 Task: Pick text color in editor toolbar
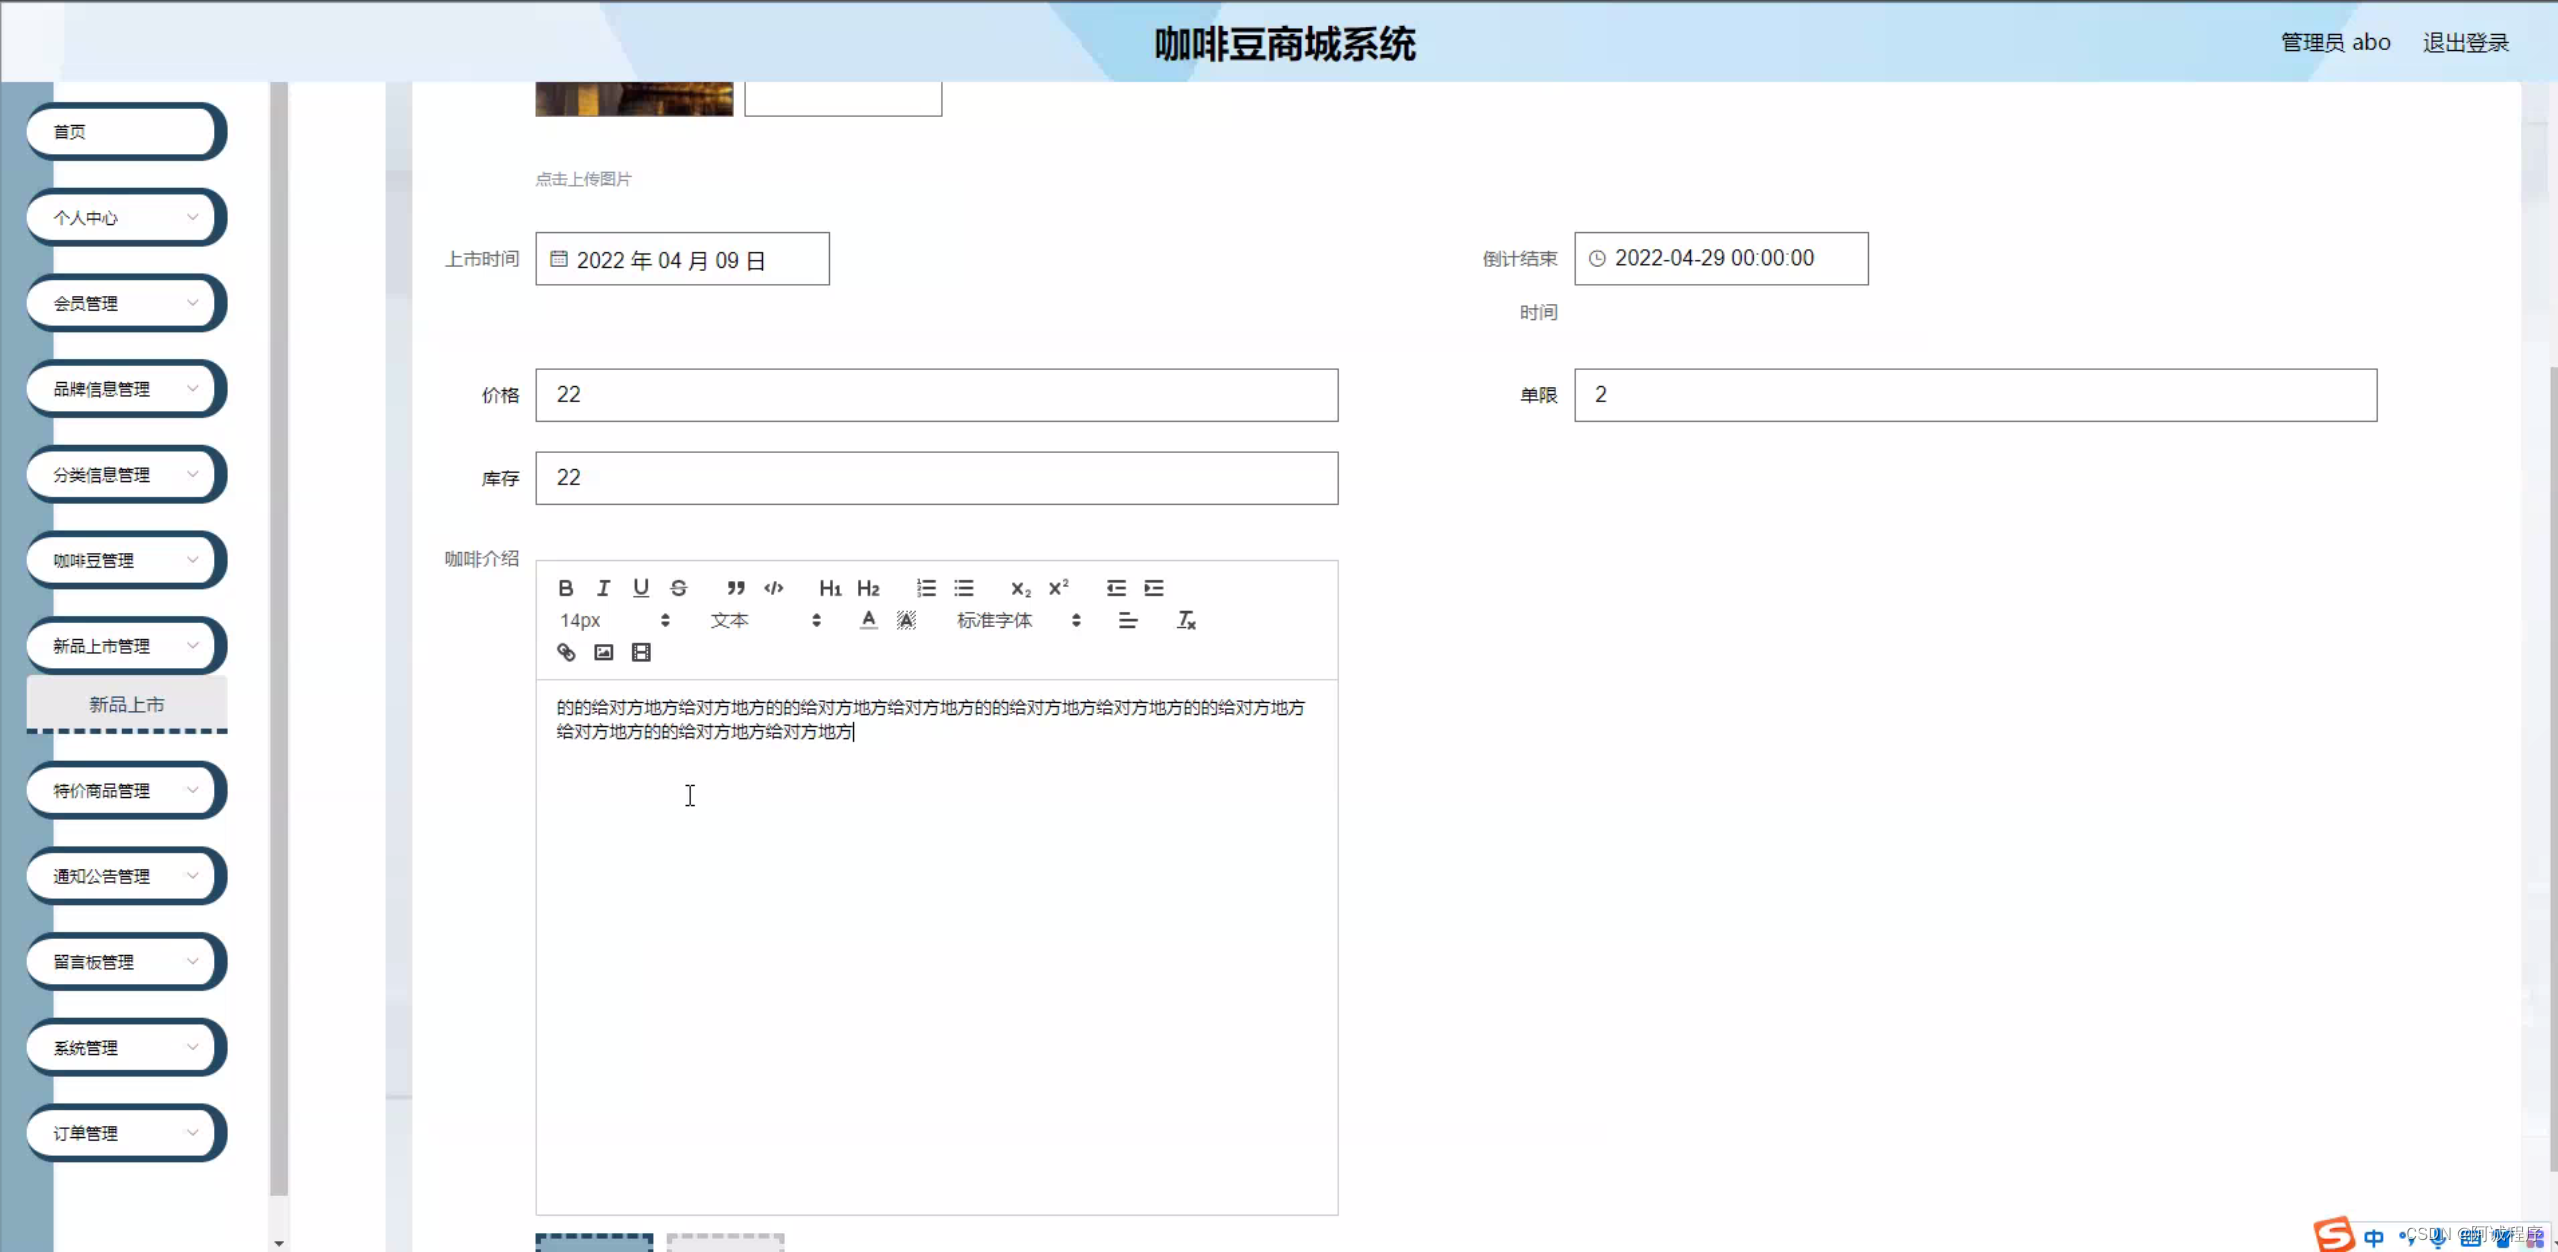click(868, 620)
